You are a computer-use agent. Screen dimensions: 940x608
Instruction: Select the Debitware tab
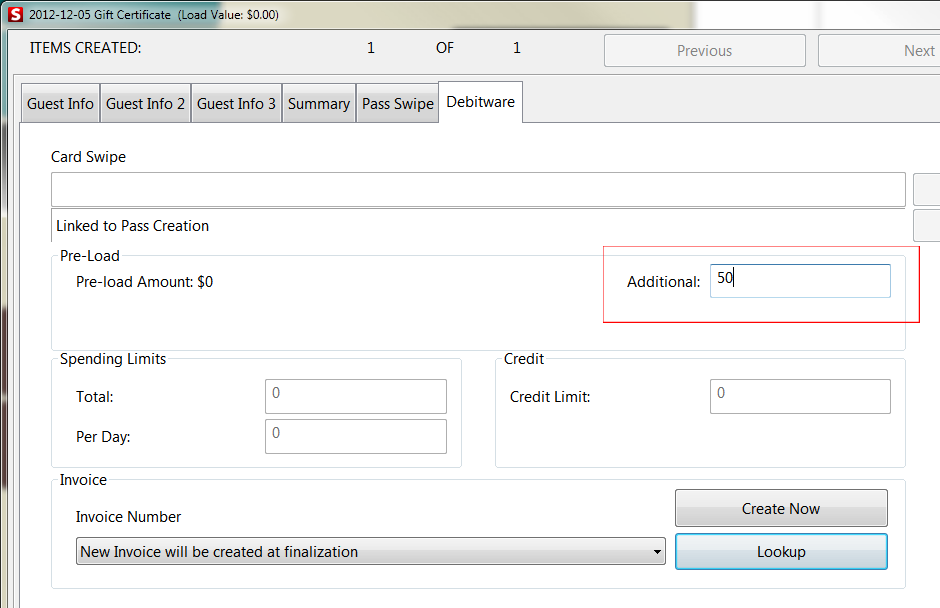pyautogui.click(x=479, y=101)
